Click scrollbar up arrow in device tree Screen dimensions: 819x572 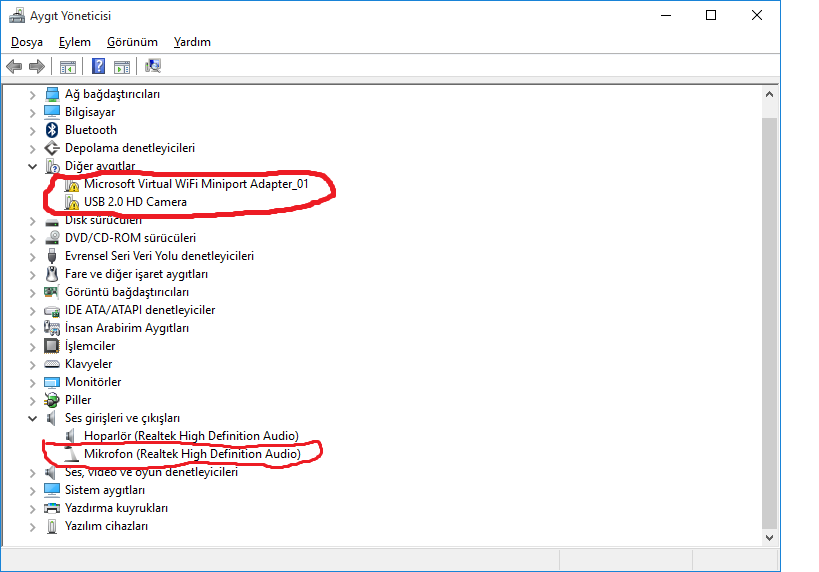coord(769,95)
